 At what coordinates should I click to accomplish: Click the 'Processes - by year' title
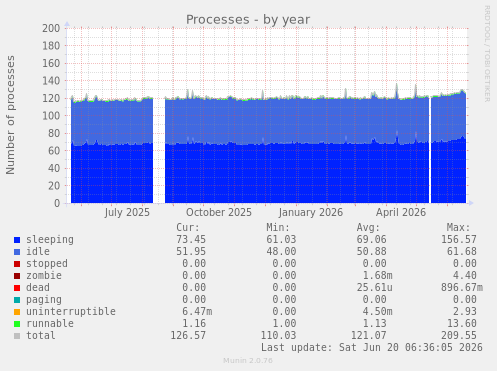pos(248,20)
